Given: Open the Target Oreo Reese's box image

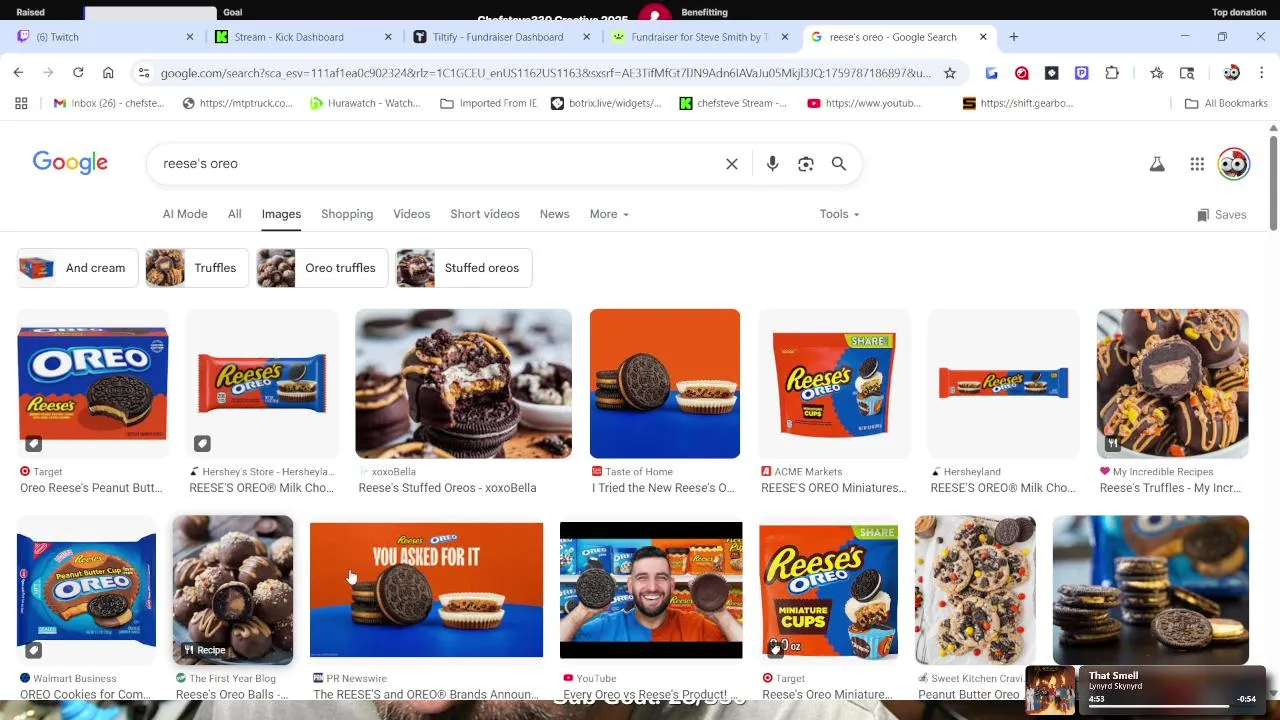Looking at the screenshot, I should (93, 383).
